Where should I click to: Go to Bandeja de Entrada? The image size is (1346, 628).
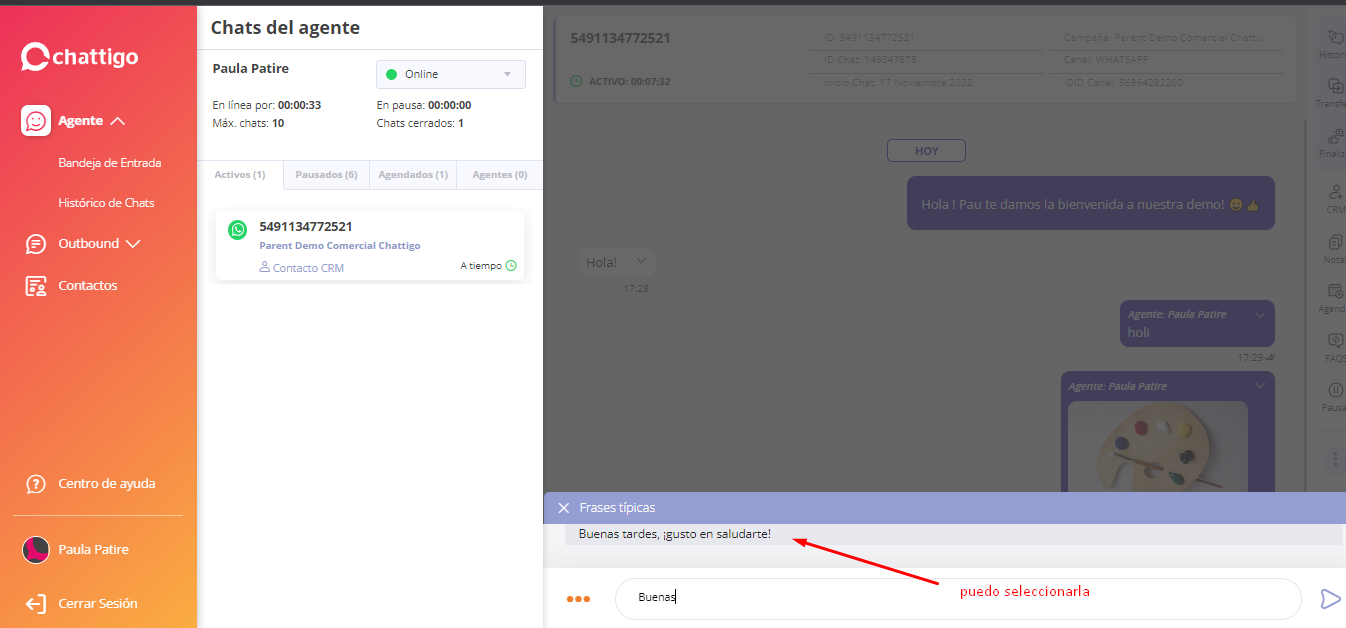pos(109,163)
